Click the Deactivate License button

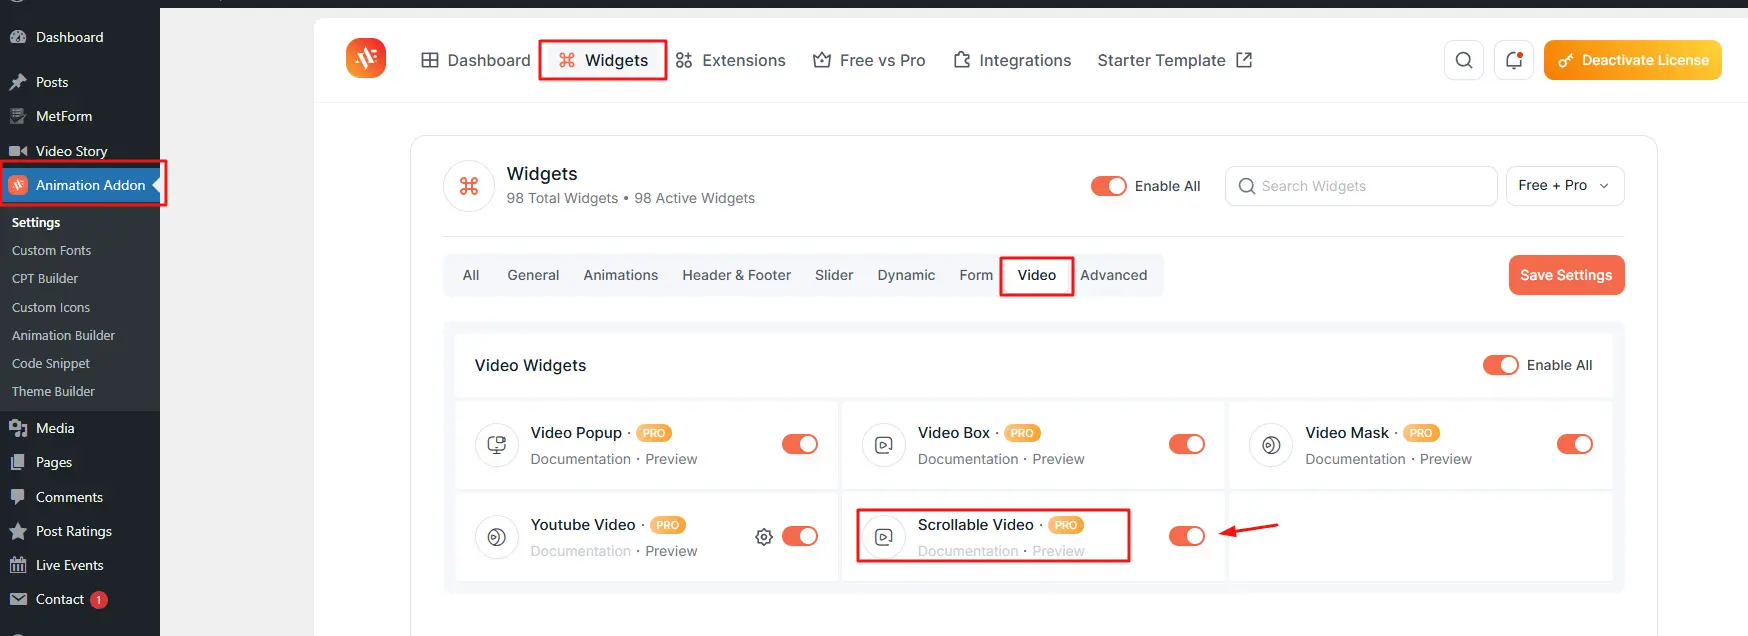tap(1633, 60)
